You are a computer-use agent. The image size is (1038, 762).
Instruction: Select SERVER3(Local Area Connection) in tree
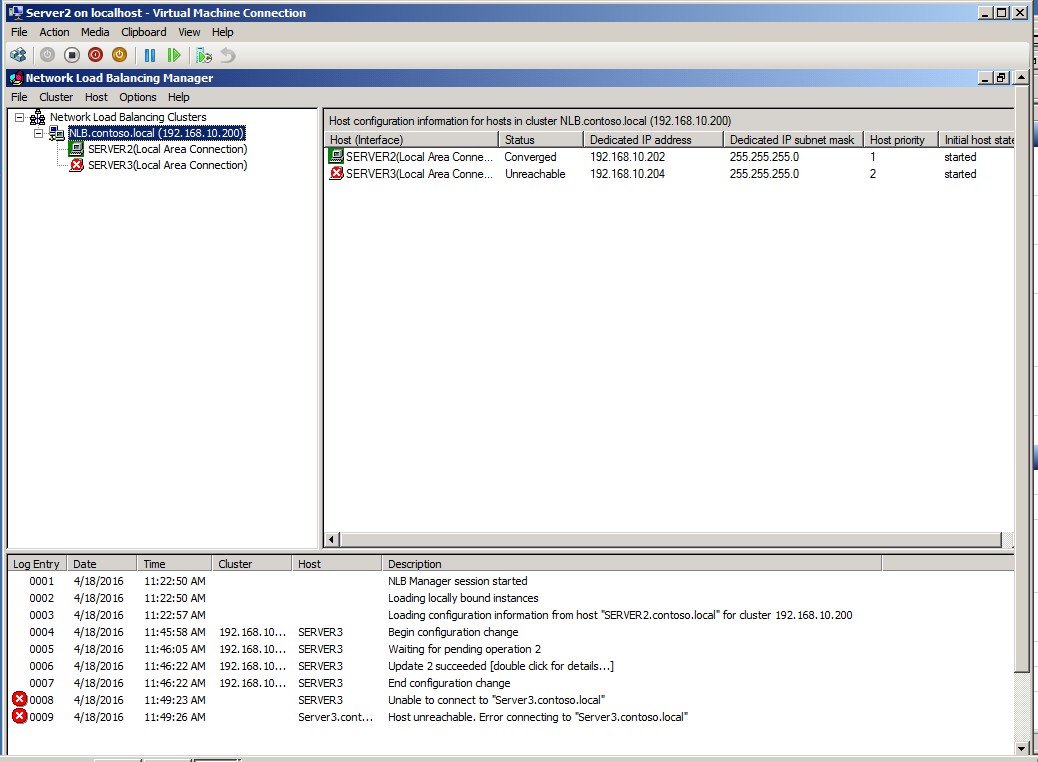167,165
